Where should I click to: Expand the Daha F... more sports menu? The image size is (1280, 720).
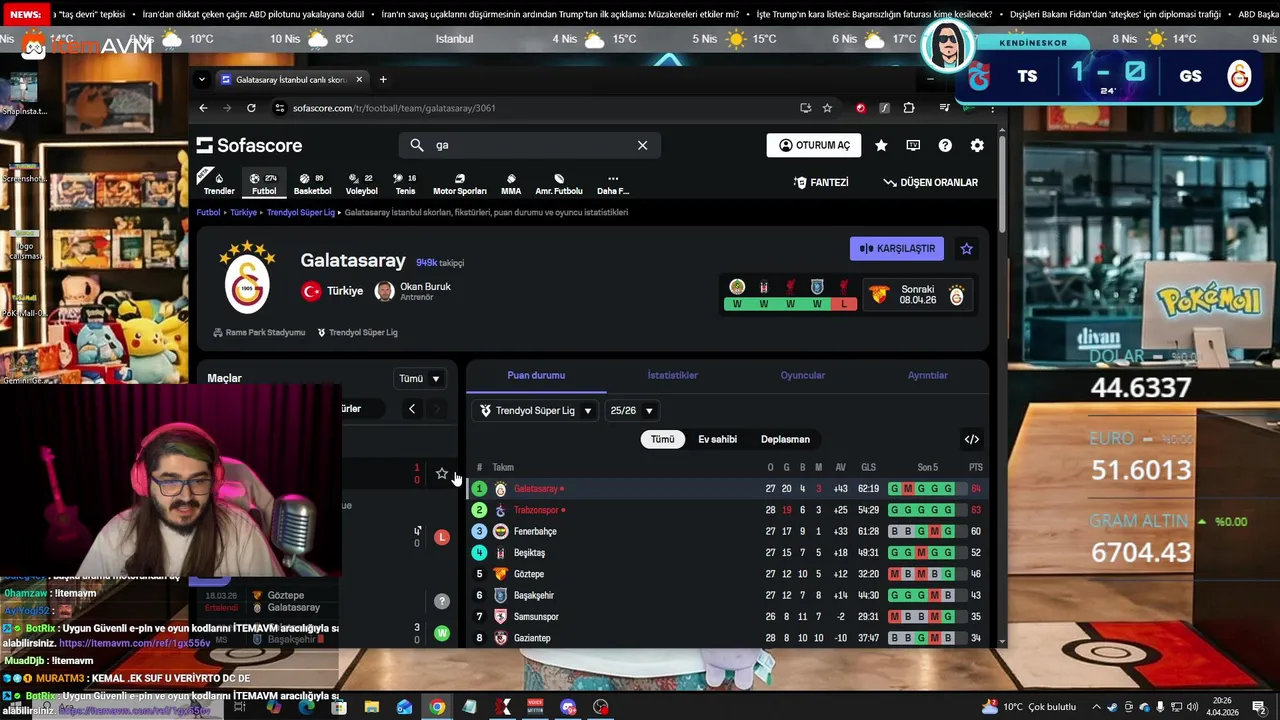pos(613,184)
